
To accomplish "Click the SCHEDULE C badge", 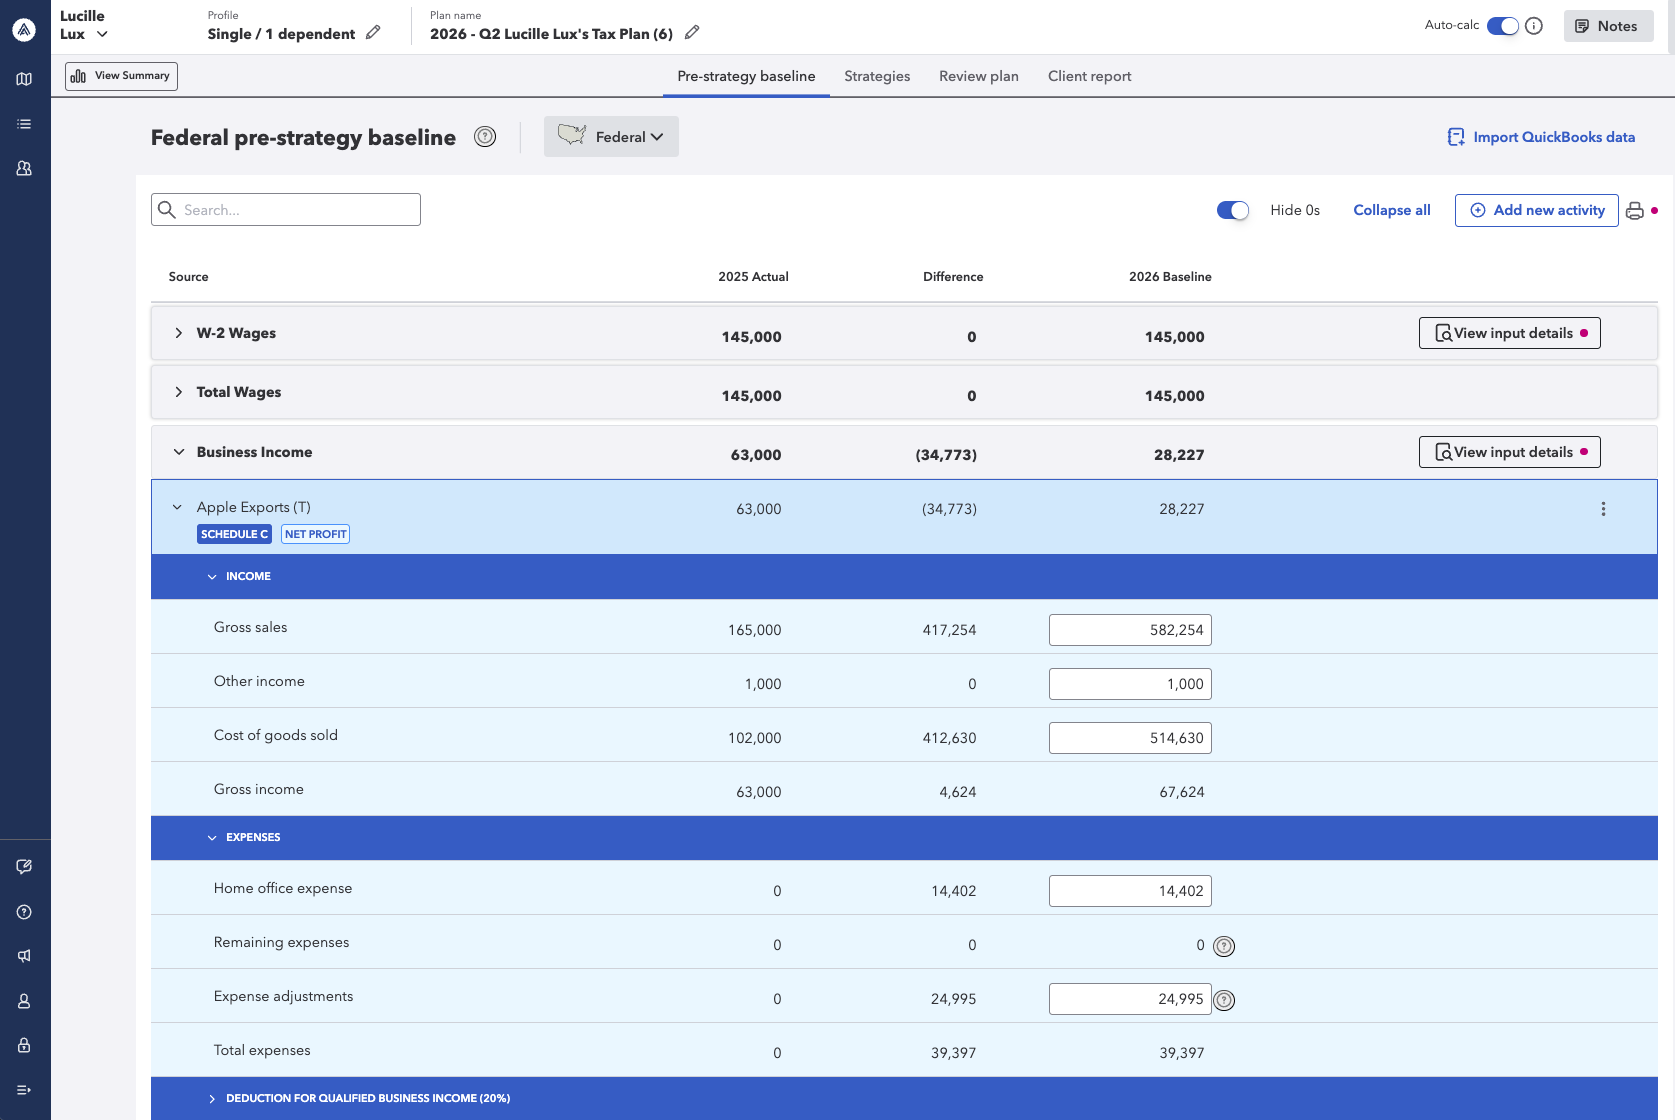I will (x=234, y=534).
